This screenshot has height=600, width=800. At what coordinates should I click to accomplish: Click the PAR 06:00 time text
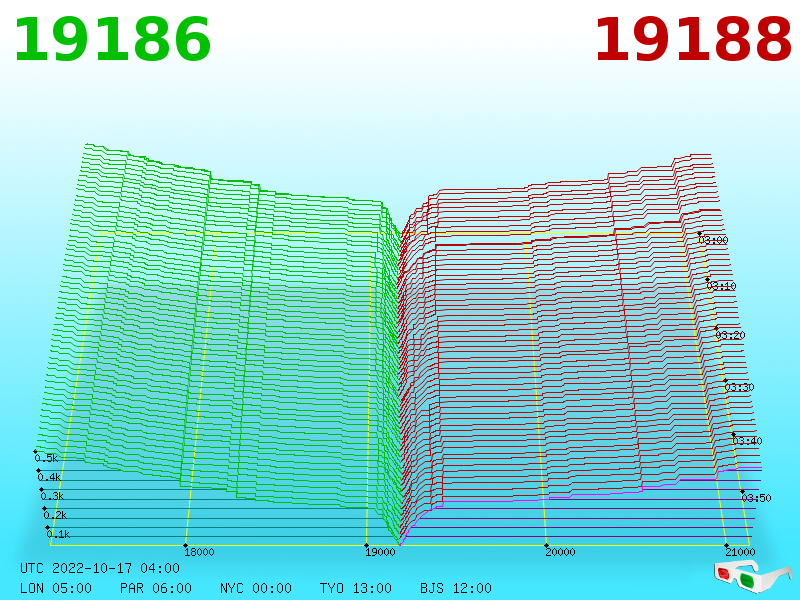(x=156, y=588)
